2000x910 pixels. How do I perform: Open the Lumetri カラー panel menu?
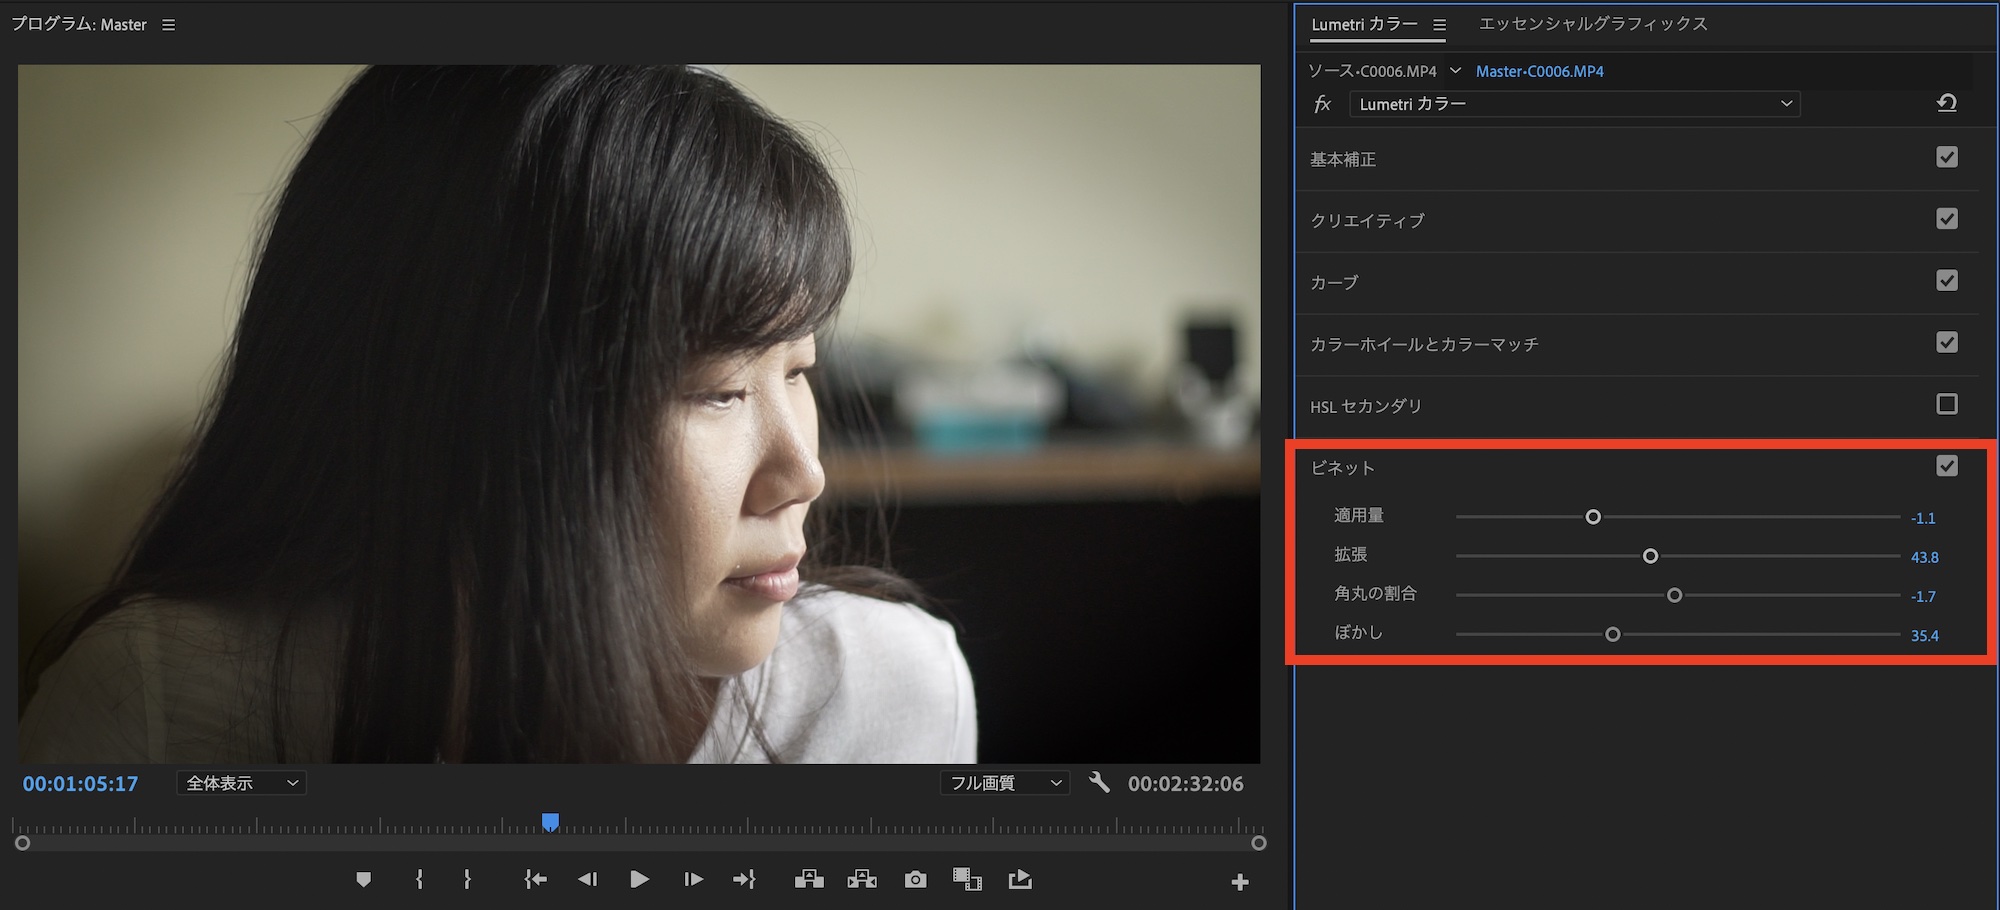coord(1439,25)
